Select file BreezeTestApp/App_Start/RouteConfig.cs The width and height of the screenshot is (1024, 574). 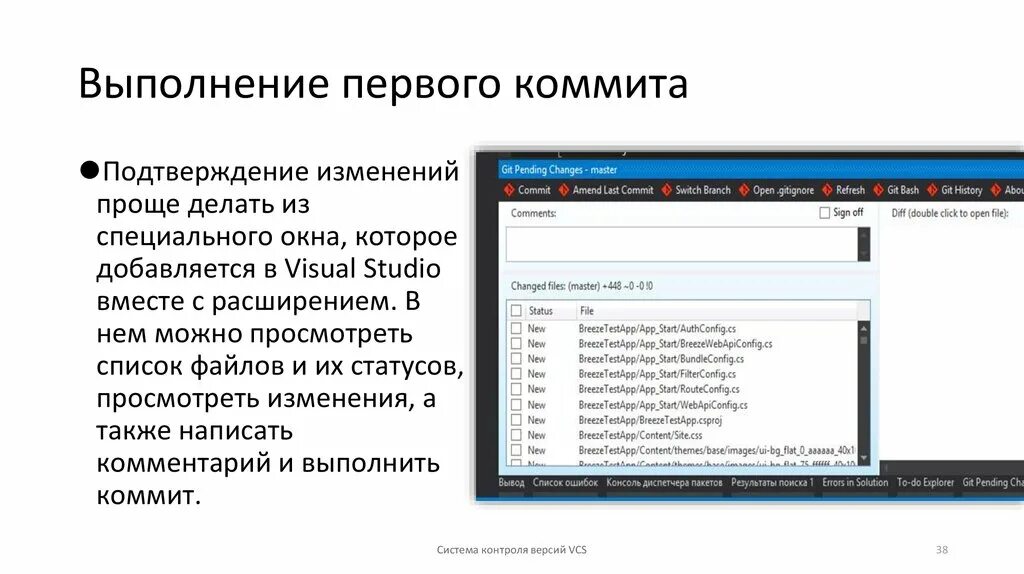click(x=659, y=389)
